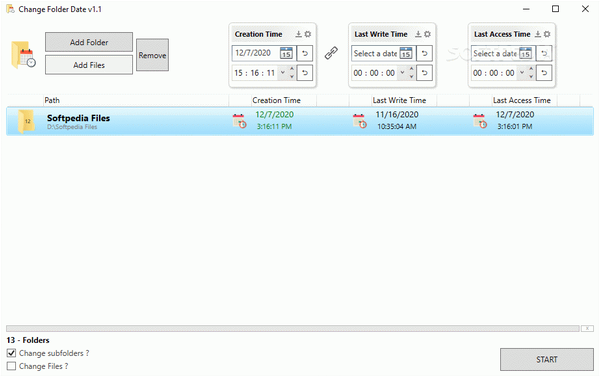This screenshot has height=377, width=600.
Task: Expand the Creation Time clock dropdown
Action: coord(283,72)
